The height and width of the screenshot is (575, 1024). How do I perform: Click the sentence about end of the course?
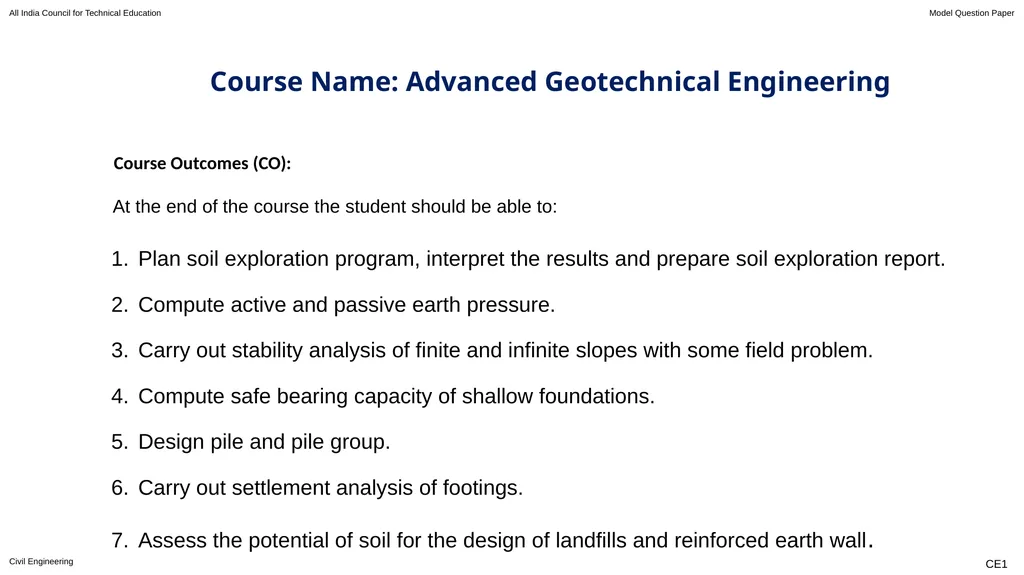tap(335, 206)
